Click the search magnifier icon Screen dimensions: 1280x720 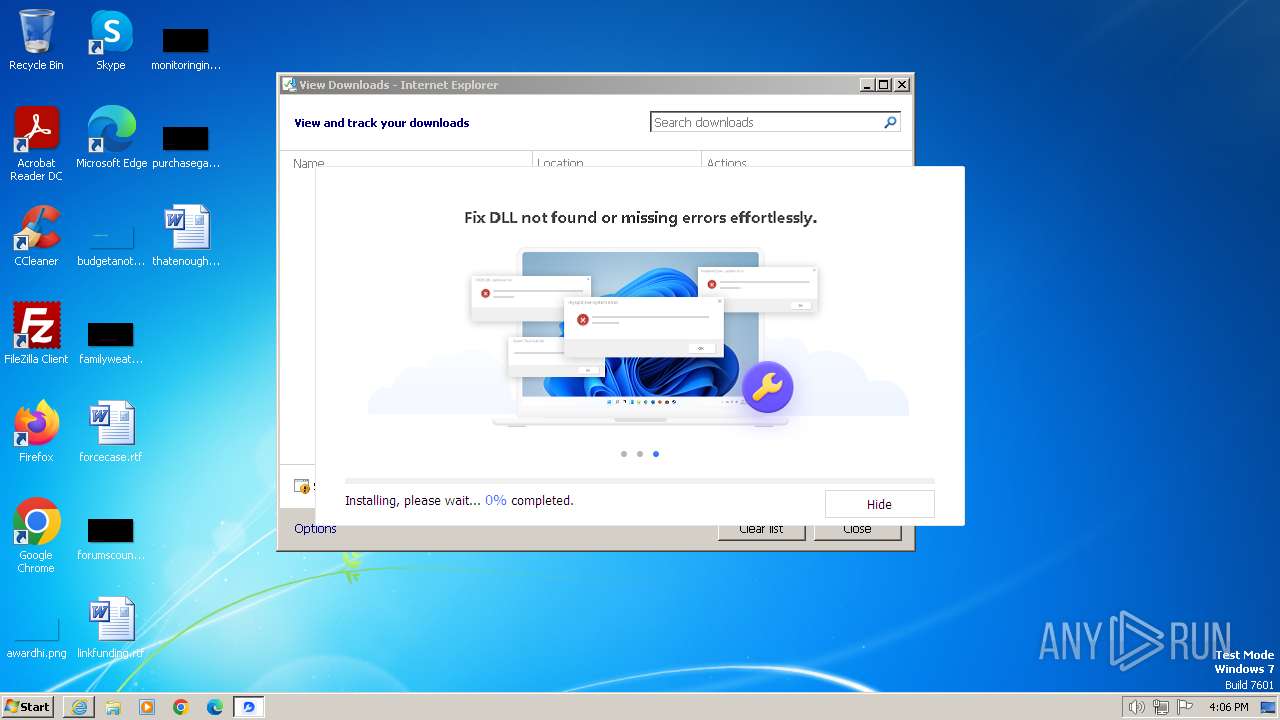click(x=890, y=122)
